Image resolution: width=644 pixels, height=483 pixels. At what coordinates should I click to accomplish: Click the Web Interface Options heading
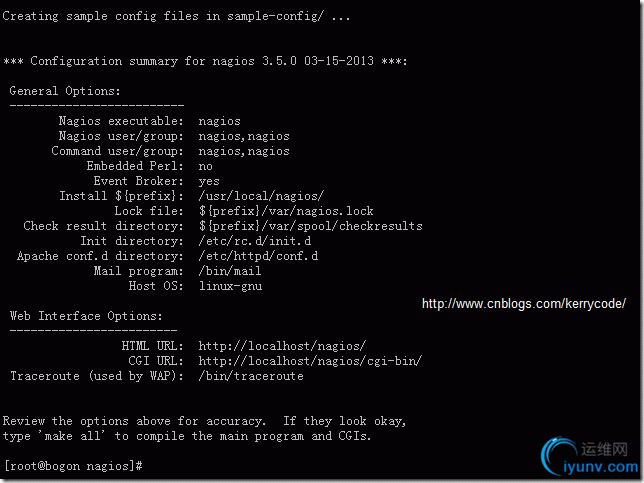click(x=86, y=316)
